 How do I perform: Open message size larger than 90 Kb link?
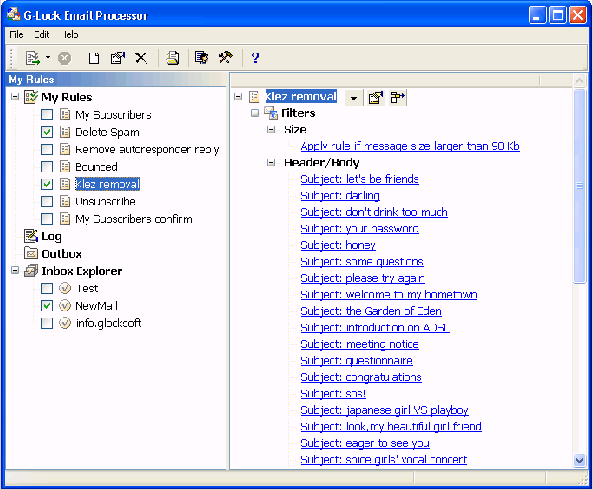tap(410, 146)
